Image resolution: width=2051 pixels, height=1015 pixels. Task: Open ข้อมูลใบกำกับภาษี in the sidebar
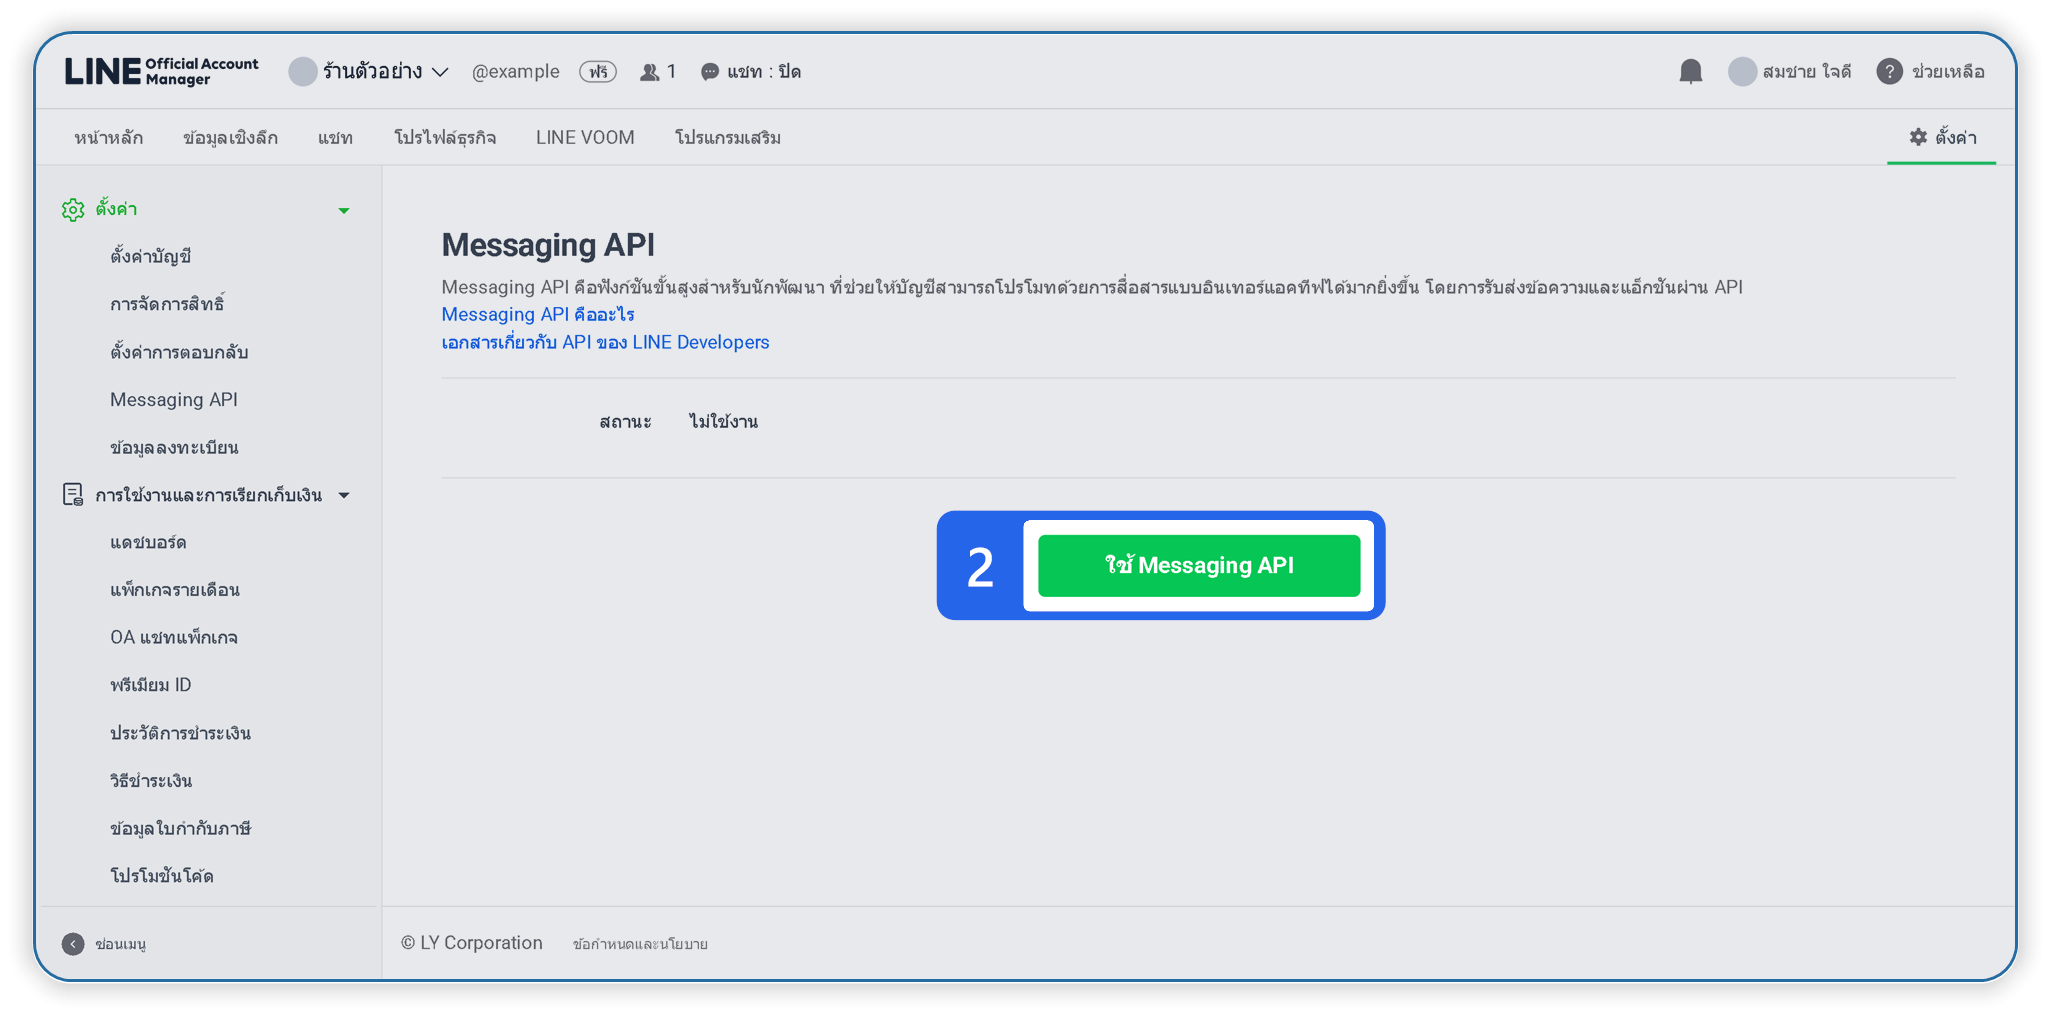(181, 828)
